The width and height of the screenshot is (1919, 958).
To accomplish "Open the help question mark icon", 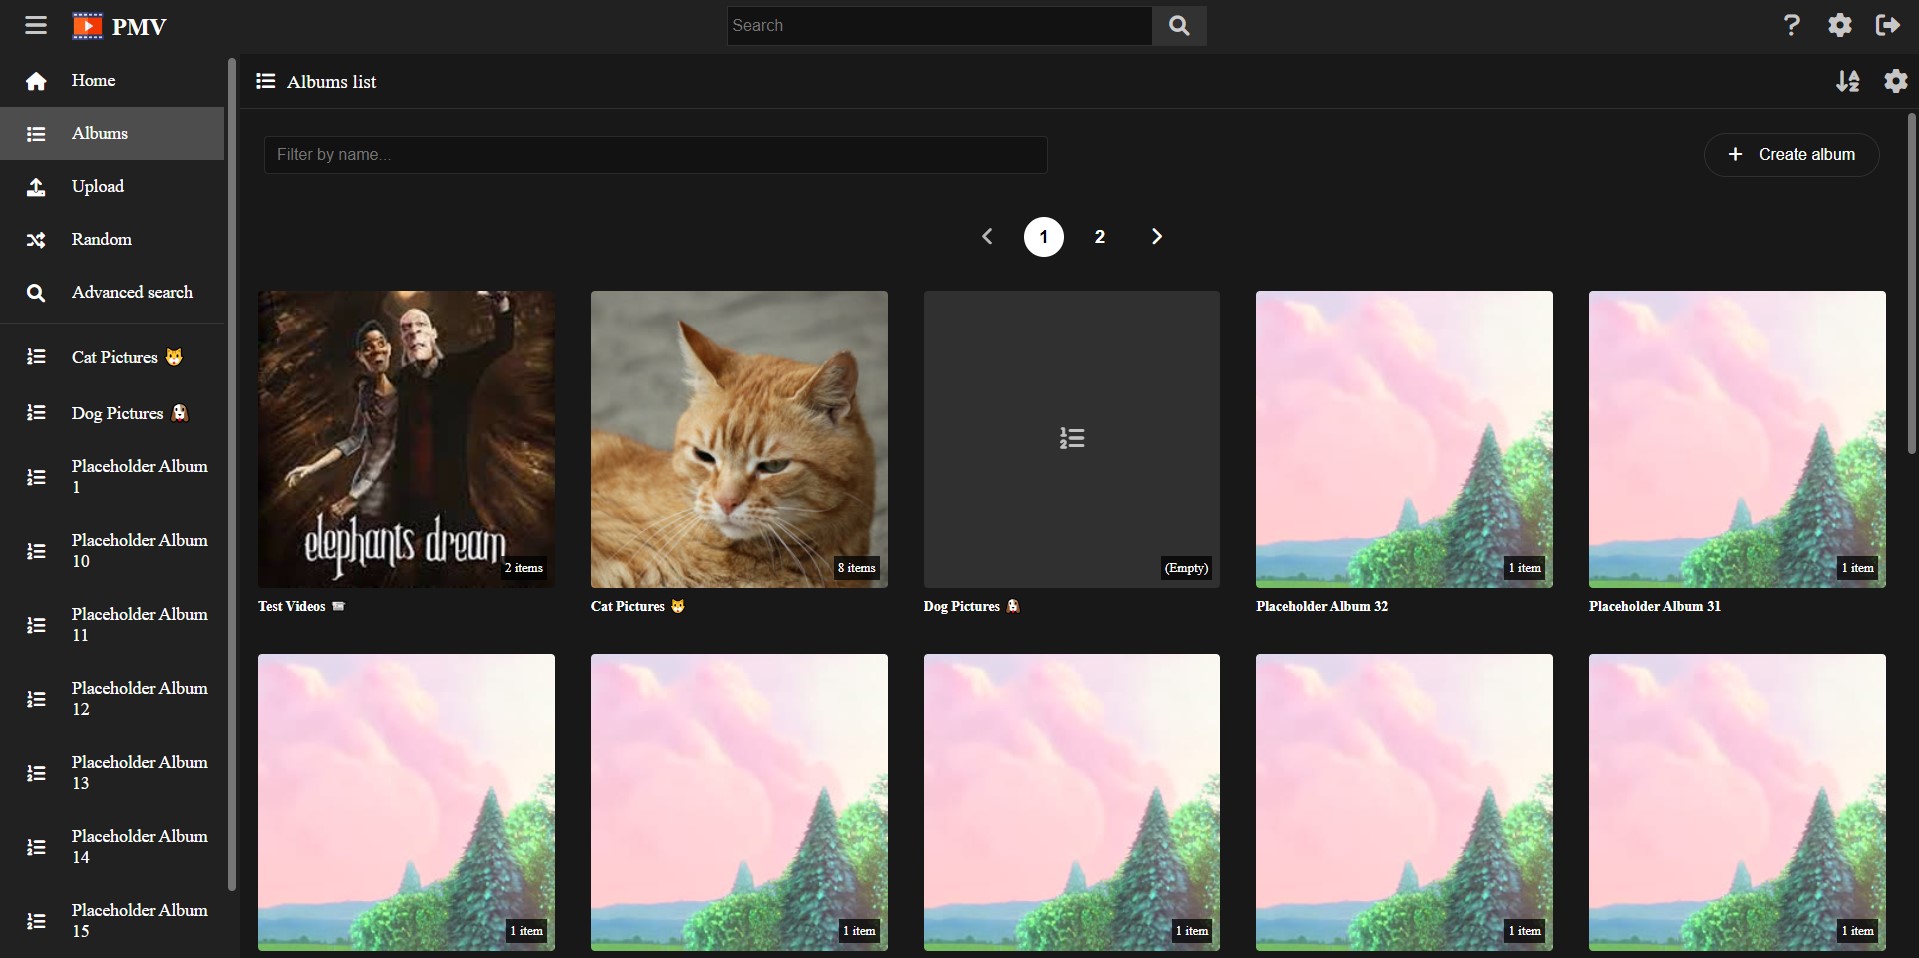I will coord(1791,25).
